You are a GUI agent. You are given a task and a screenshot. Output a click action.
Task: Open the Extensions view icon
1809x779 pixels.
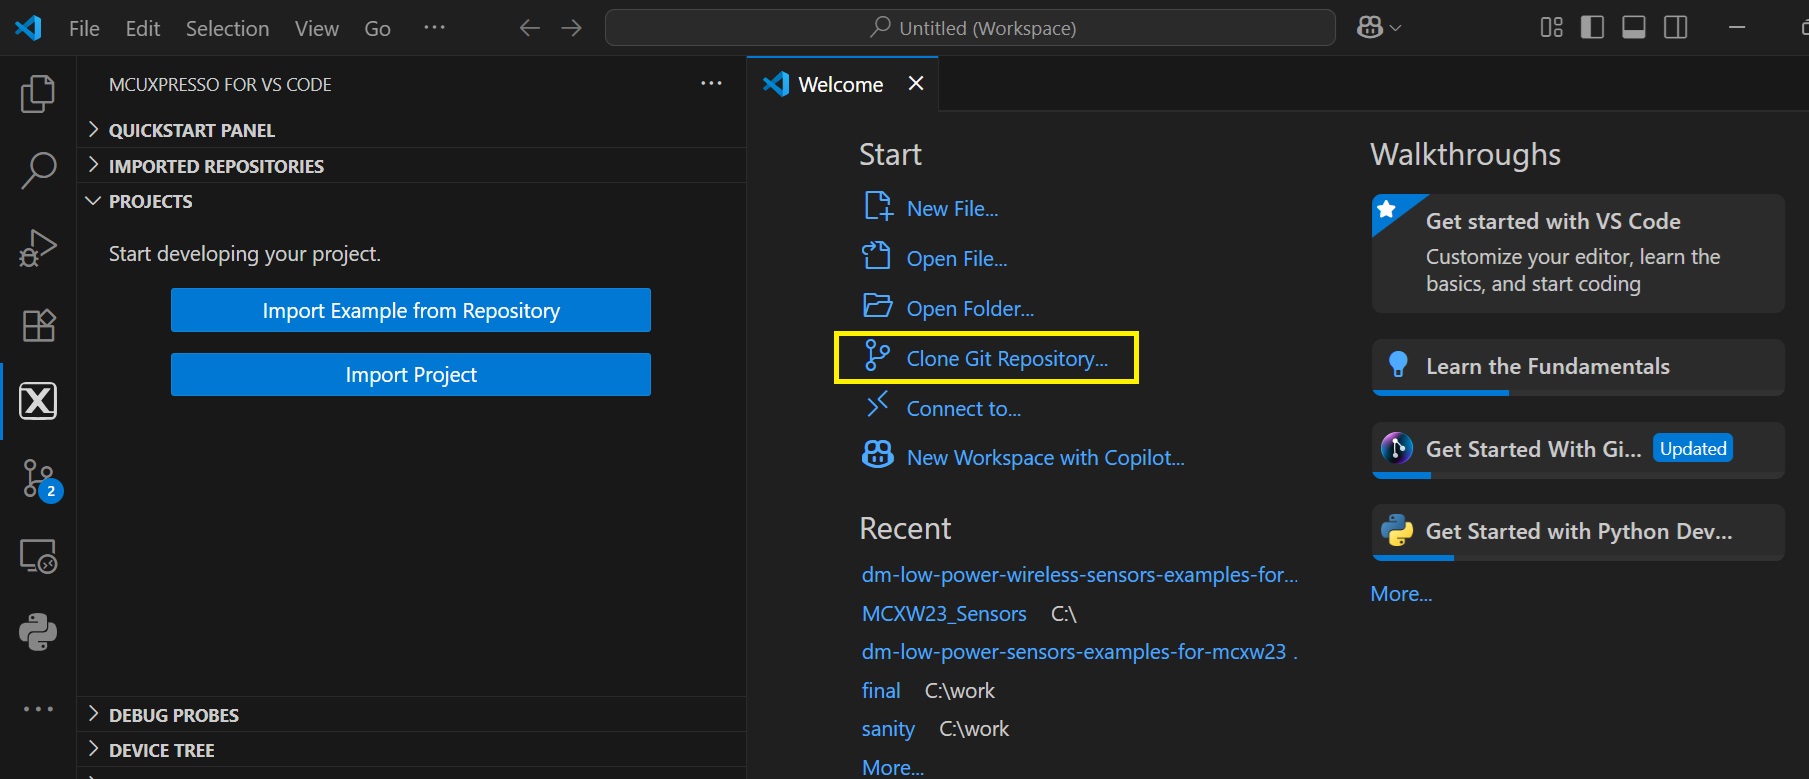coord(38,325)
